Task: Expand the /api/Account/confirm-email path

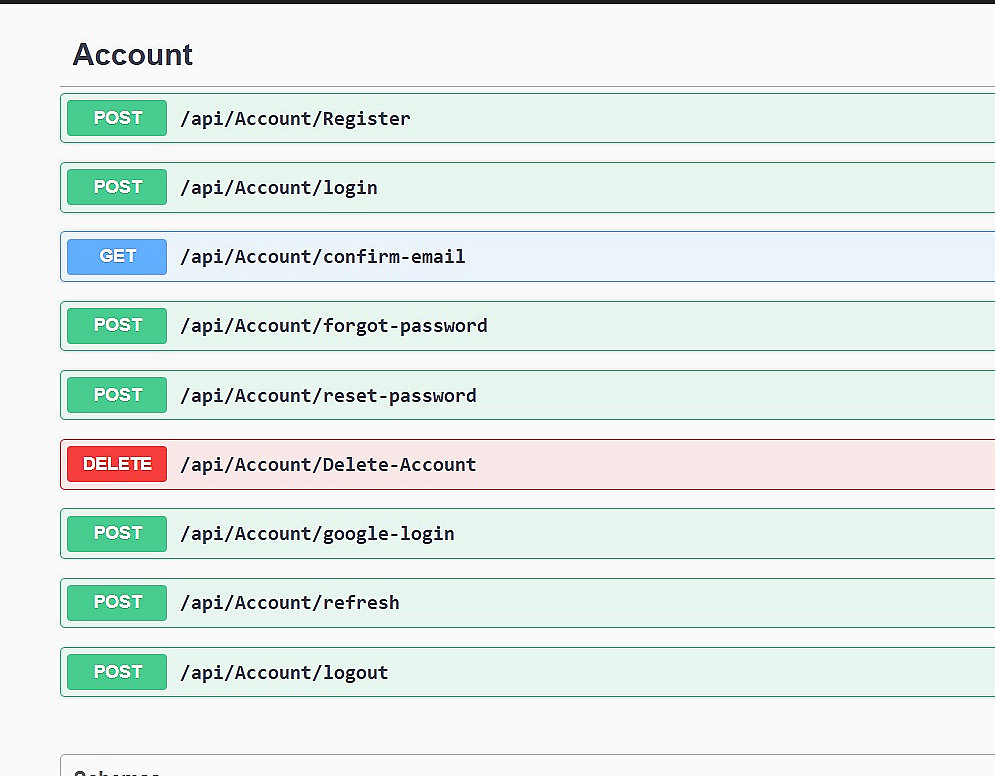Action: (322, 257)
